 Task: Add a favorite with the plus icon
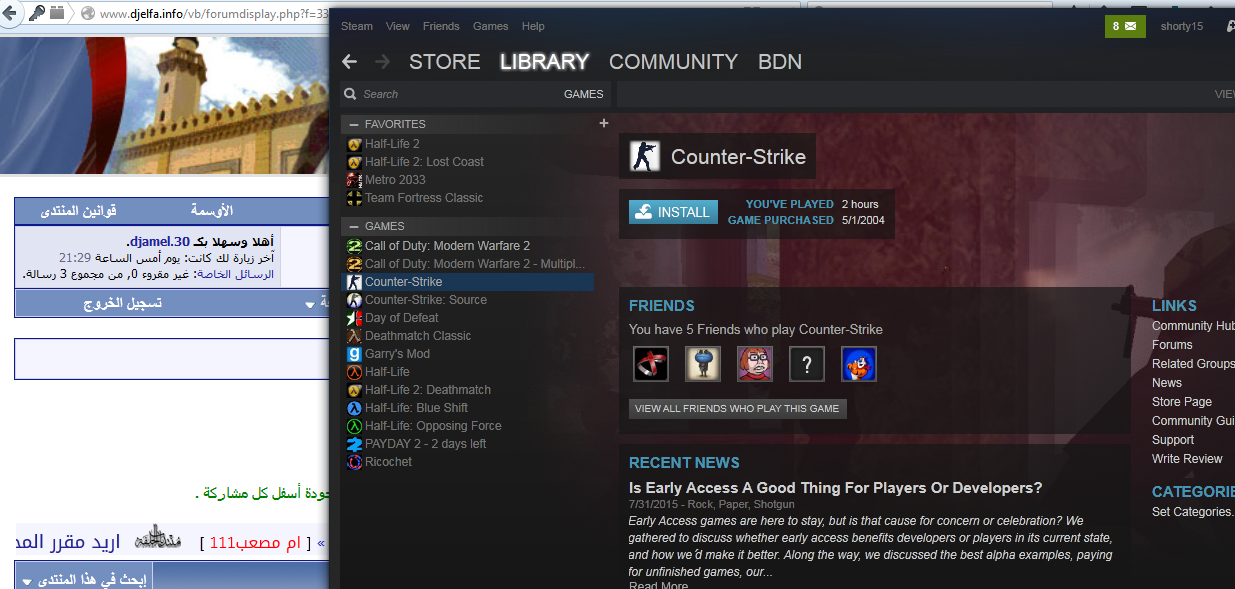pos(603,124)
